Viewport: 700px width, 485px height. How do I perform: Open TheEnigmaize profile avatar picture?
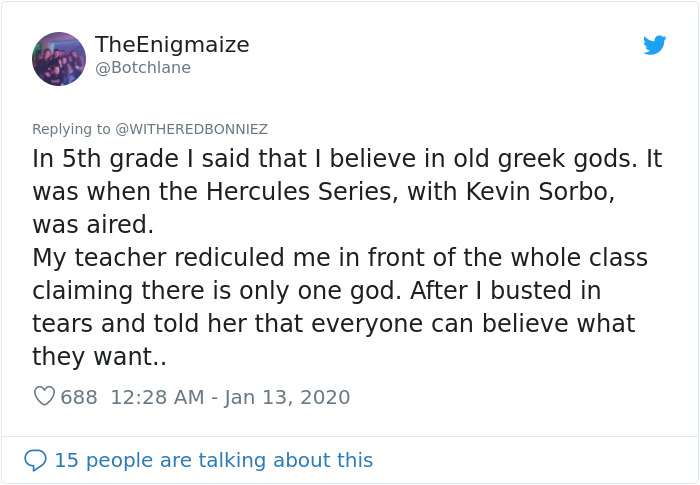[x=59, y=58]
